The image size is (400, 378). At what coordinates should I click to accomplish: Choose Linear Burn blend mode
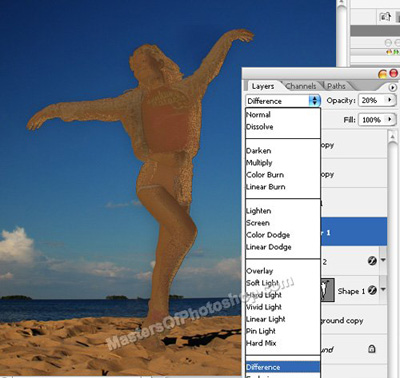[266, 187]
